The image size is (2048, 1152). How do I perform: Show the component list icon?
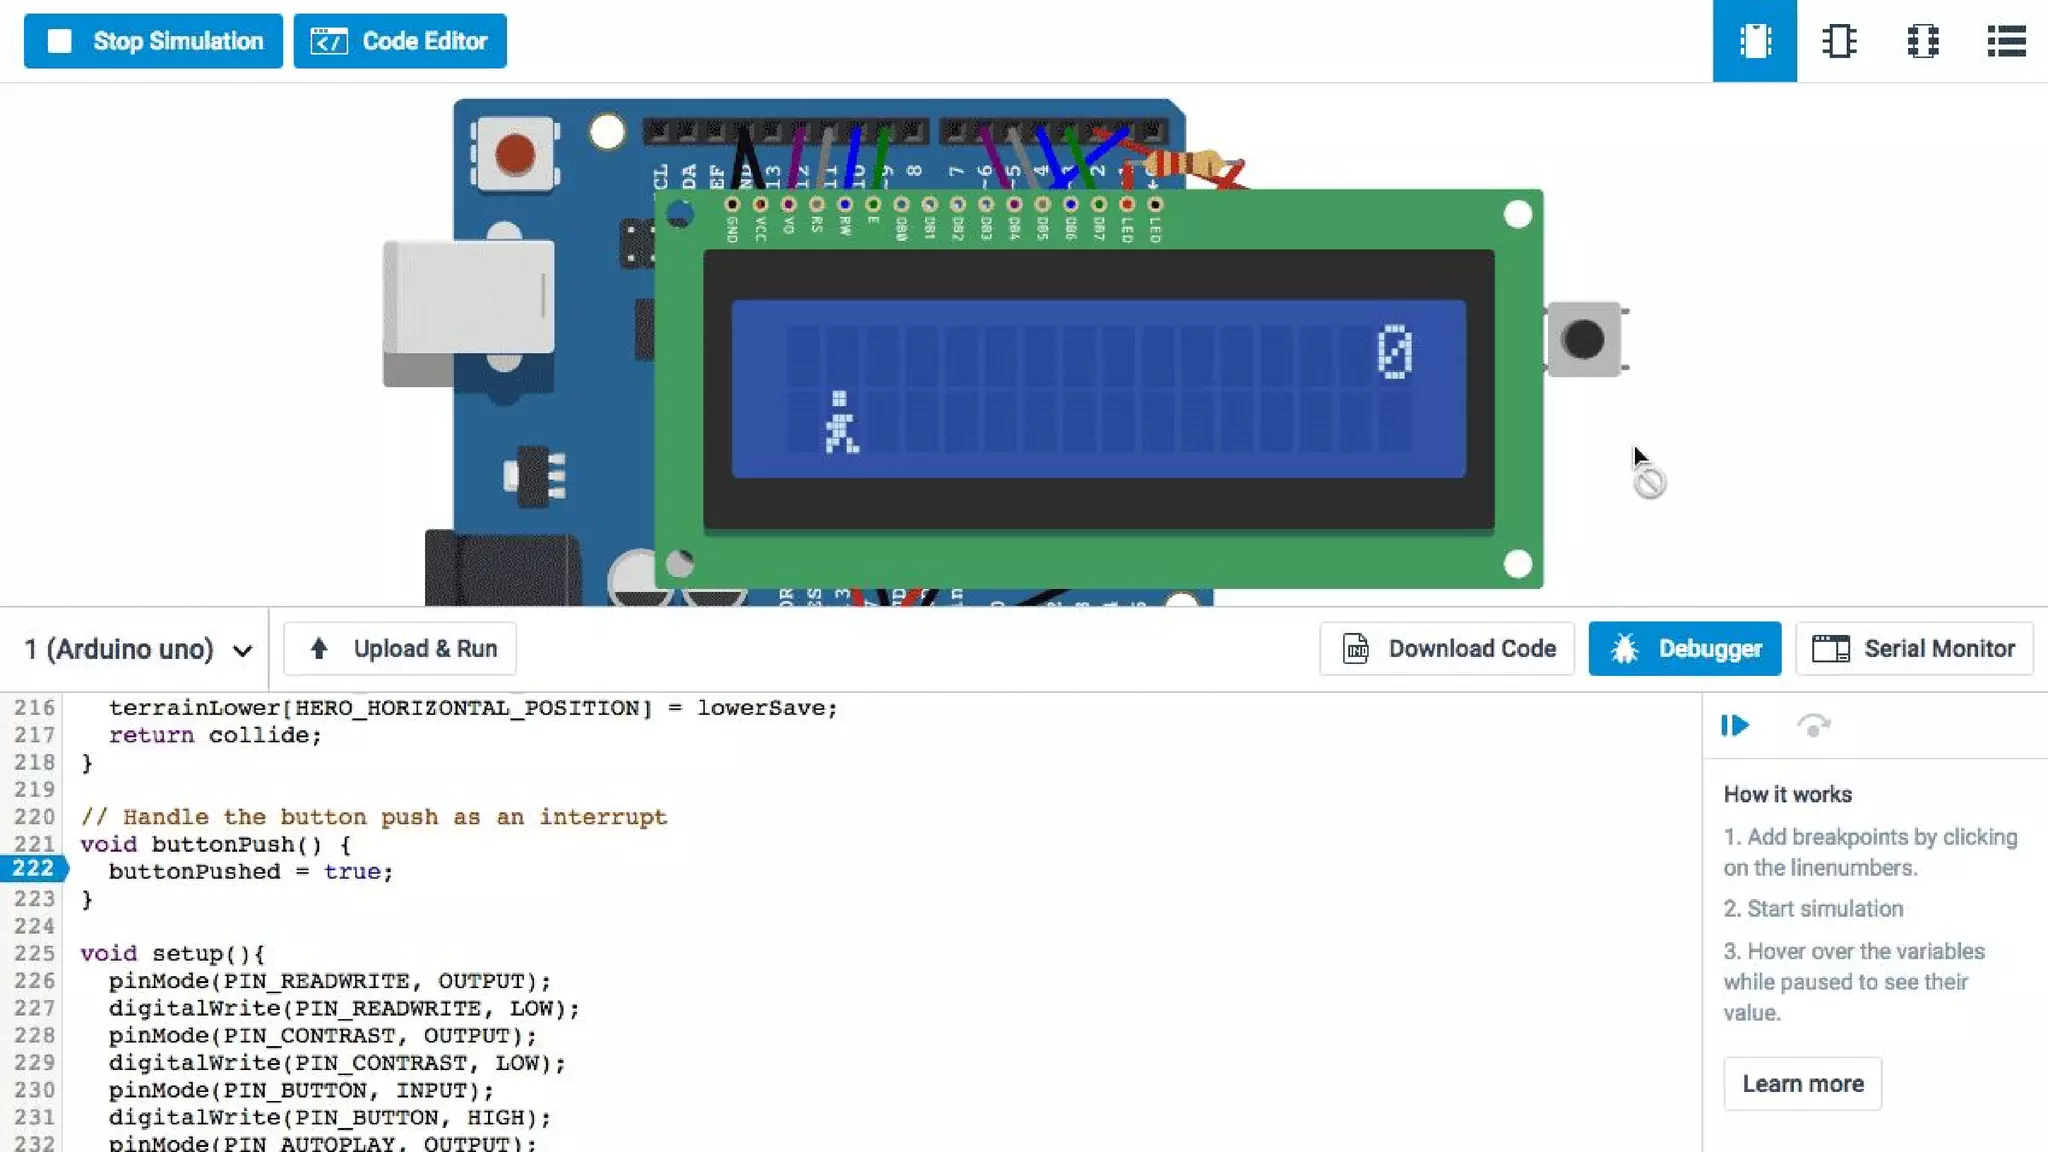2005,41
